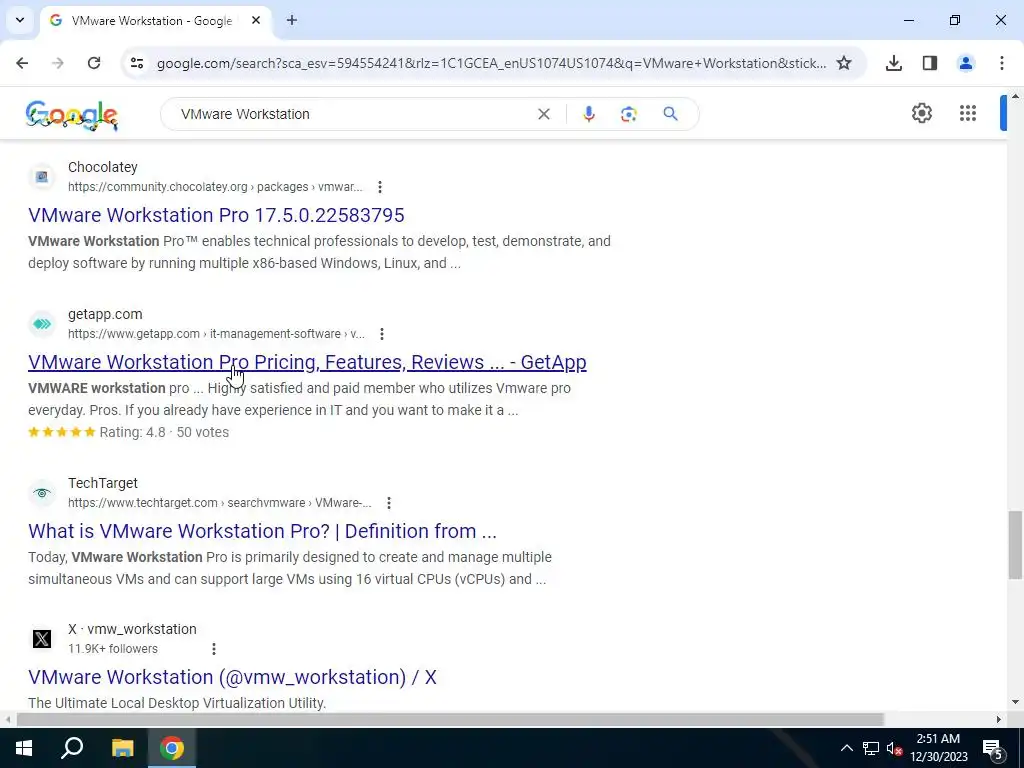
Task: Click the Chrome taskbar icon
Action: (x=172, y=748)
